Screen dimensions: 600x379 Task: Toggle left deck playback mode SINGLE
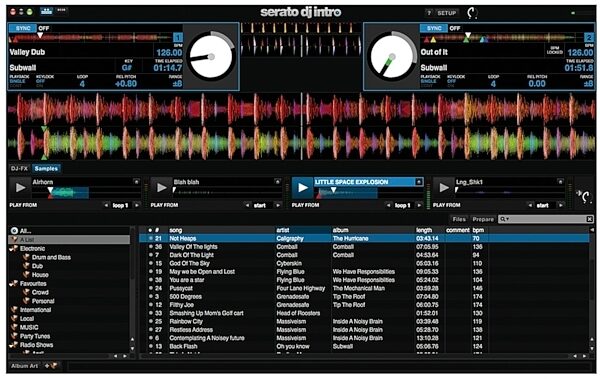17,81
